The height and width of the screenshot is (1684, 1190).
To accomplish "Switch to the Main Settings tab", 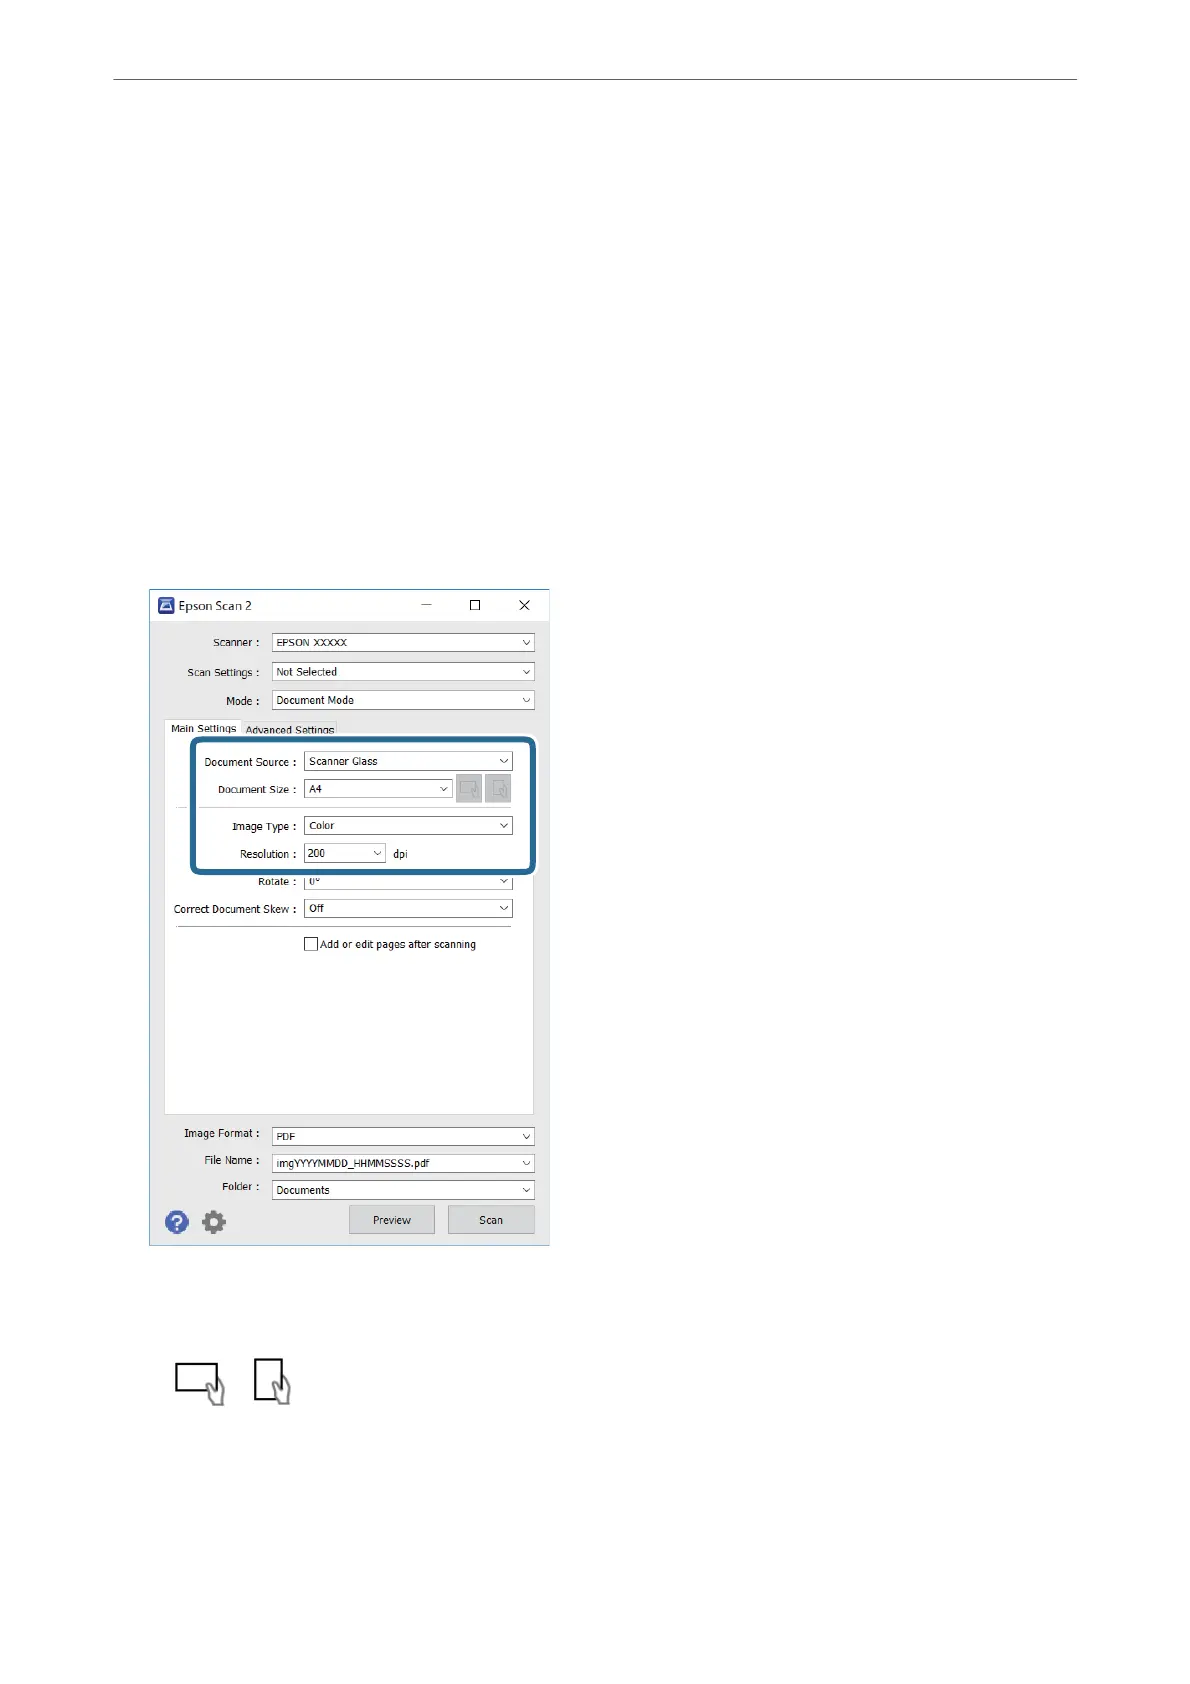I will [x=203, y=729].
